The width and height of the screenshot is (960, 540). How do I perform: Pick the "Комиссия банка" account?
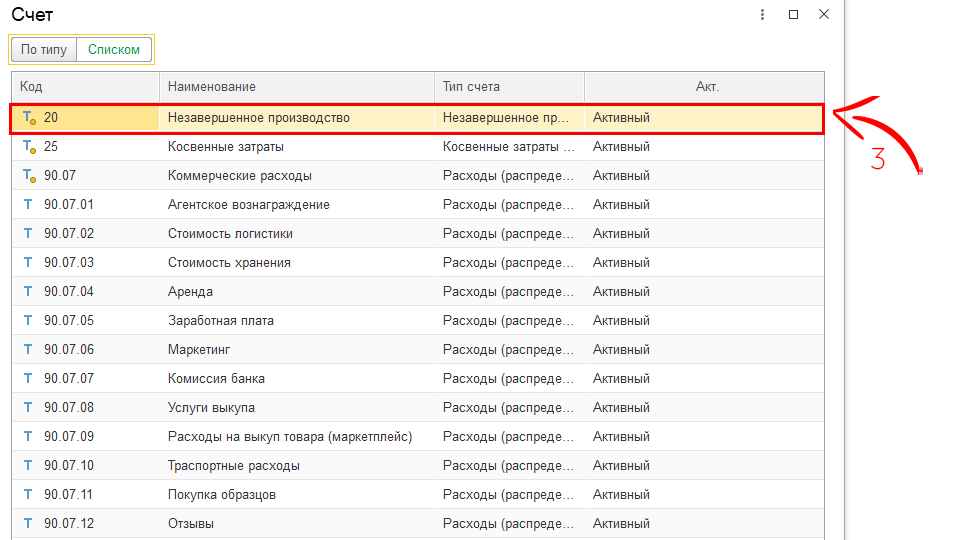coord(216,379)
